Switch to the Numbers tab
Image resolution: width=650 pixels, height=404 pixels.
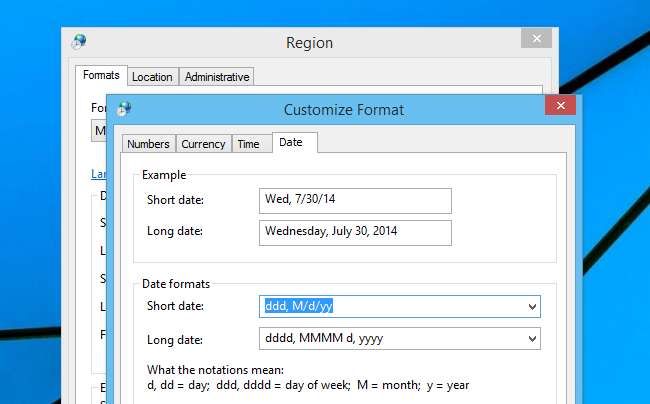pyautogui.click(x=148, y=144)
